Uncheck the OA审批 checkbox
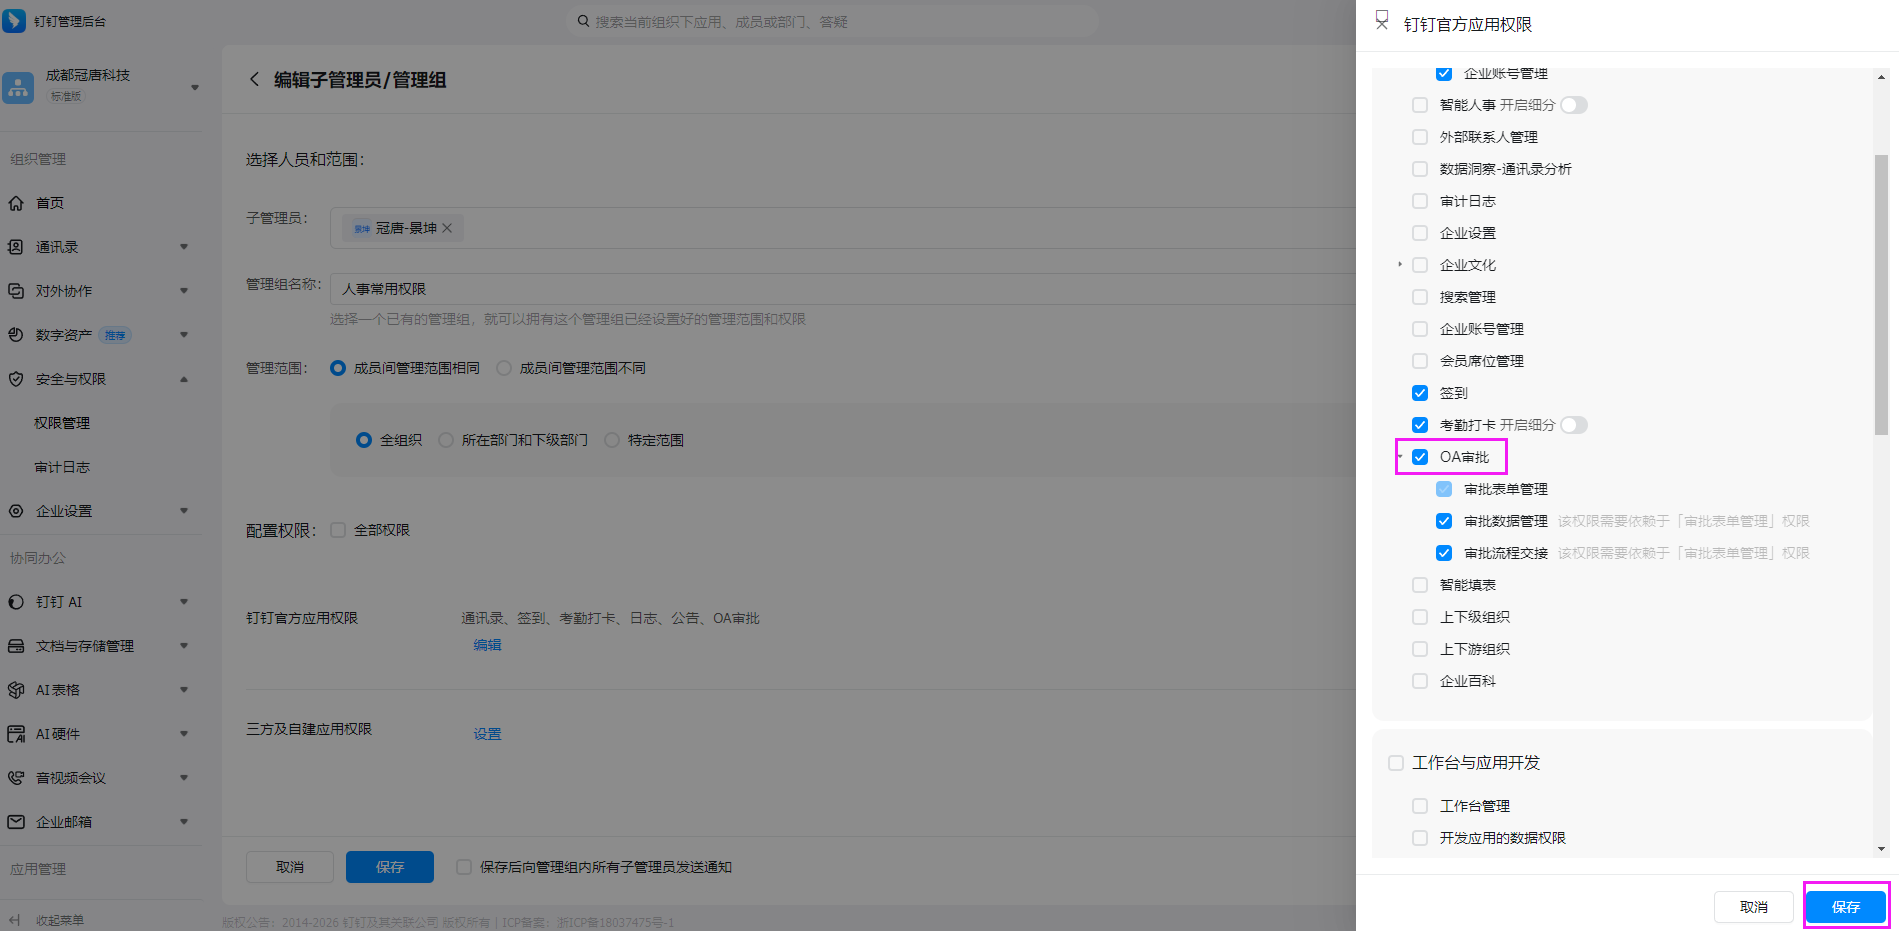 pyautogui.click(x=1420, y=457)
